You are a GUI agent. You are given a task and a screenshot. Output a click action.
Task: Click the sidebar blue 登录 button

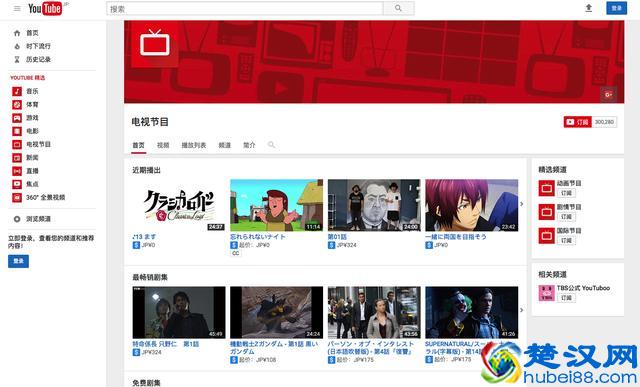point(18,261)
